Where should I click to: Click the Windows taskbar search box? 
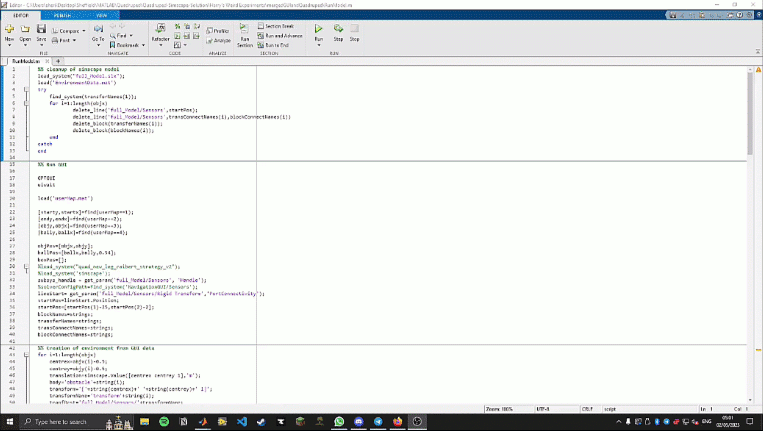click(x=60, y=422)
